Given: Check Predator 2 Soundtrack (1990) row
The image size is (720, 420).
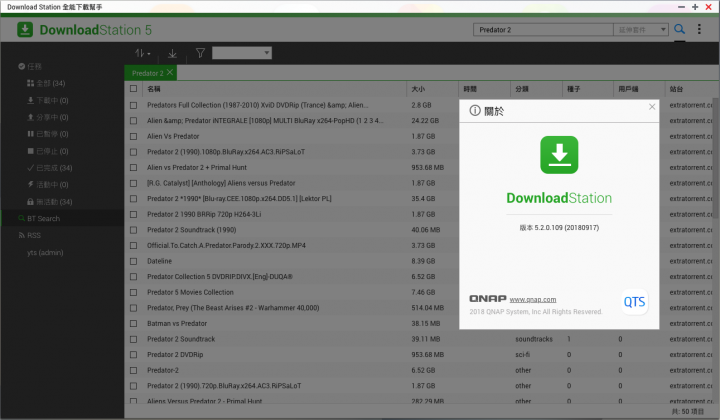Looking at the screenshot, I should pos(133,230).
